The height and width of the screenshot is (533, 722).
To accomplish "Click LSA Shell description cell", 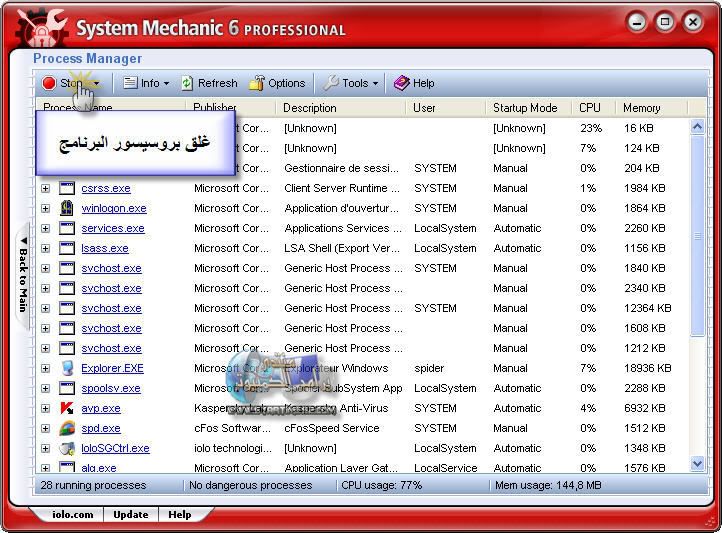I will coord(342,249).
